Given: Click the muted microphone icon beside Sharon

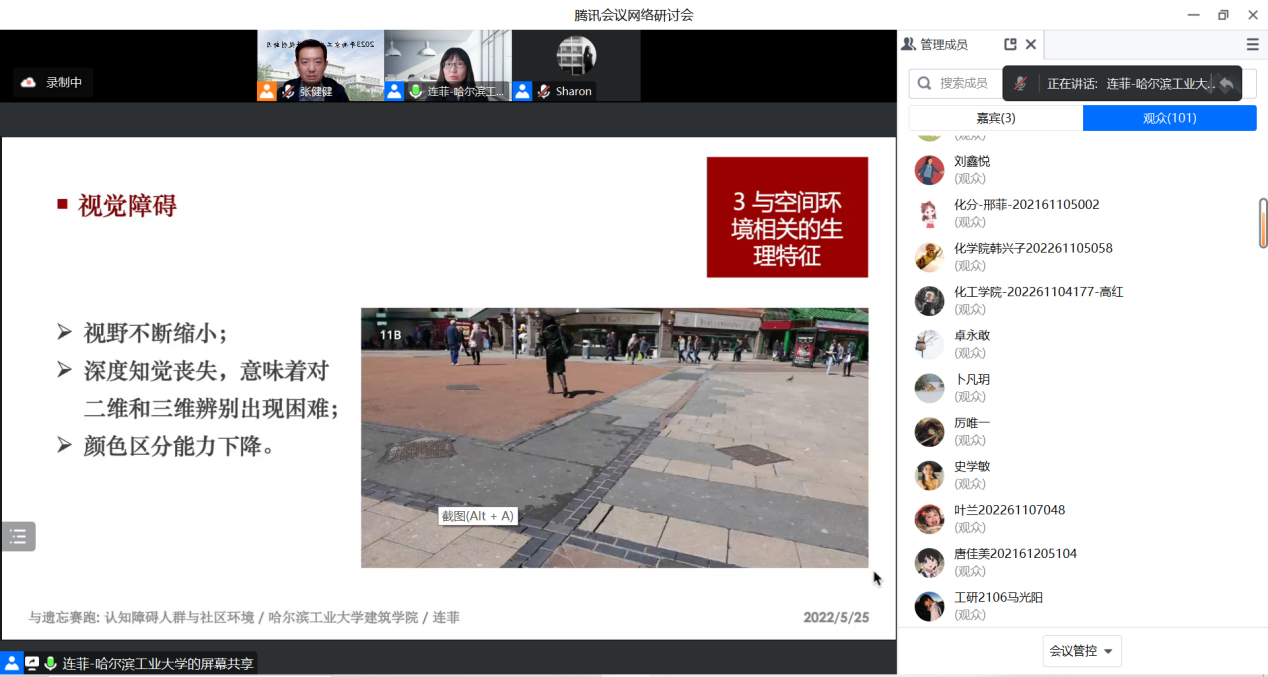Looking at the screenshot, I should click(544, 91).
